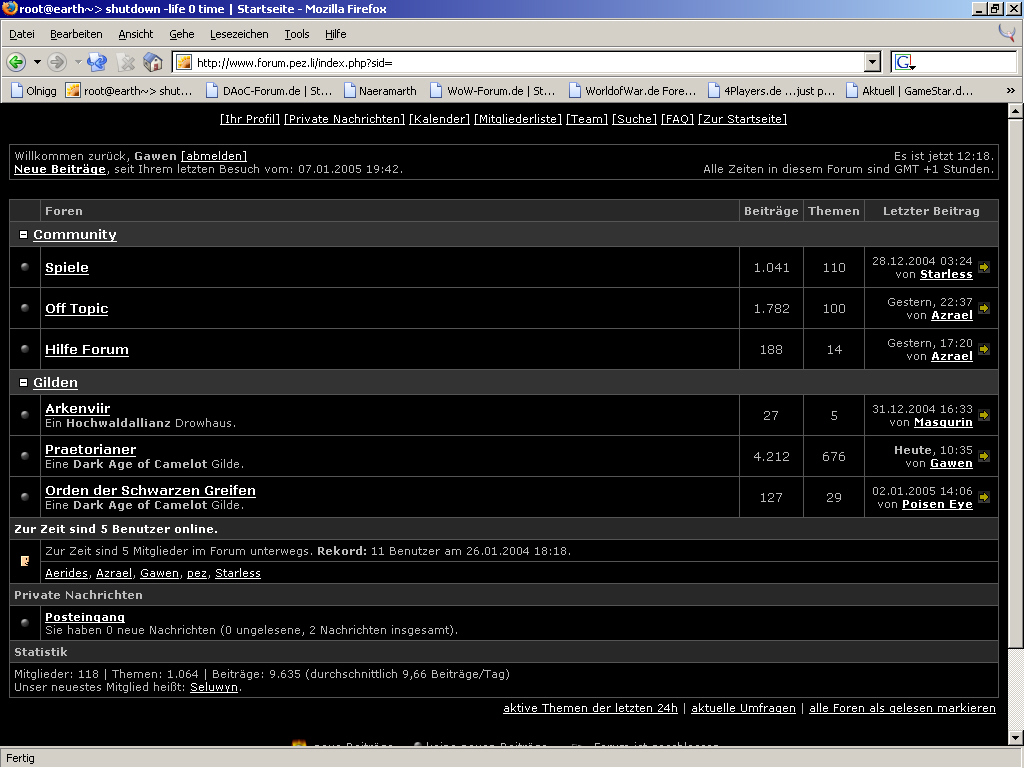Collapse the Community category
The width and height of the screenshot is (1024, 768).
[x=24, y=235]
